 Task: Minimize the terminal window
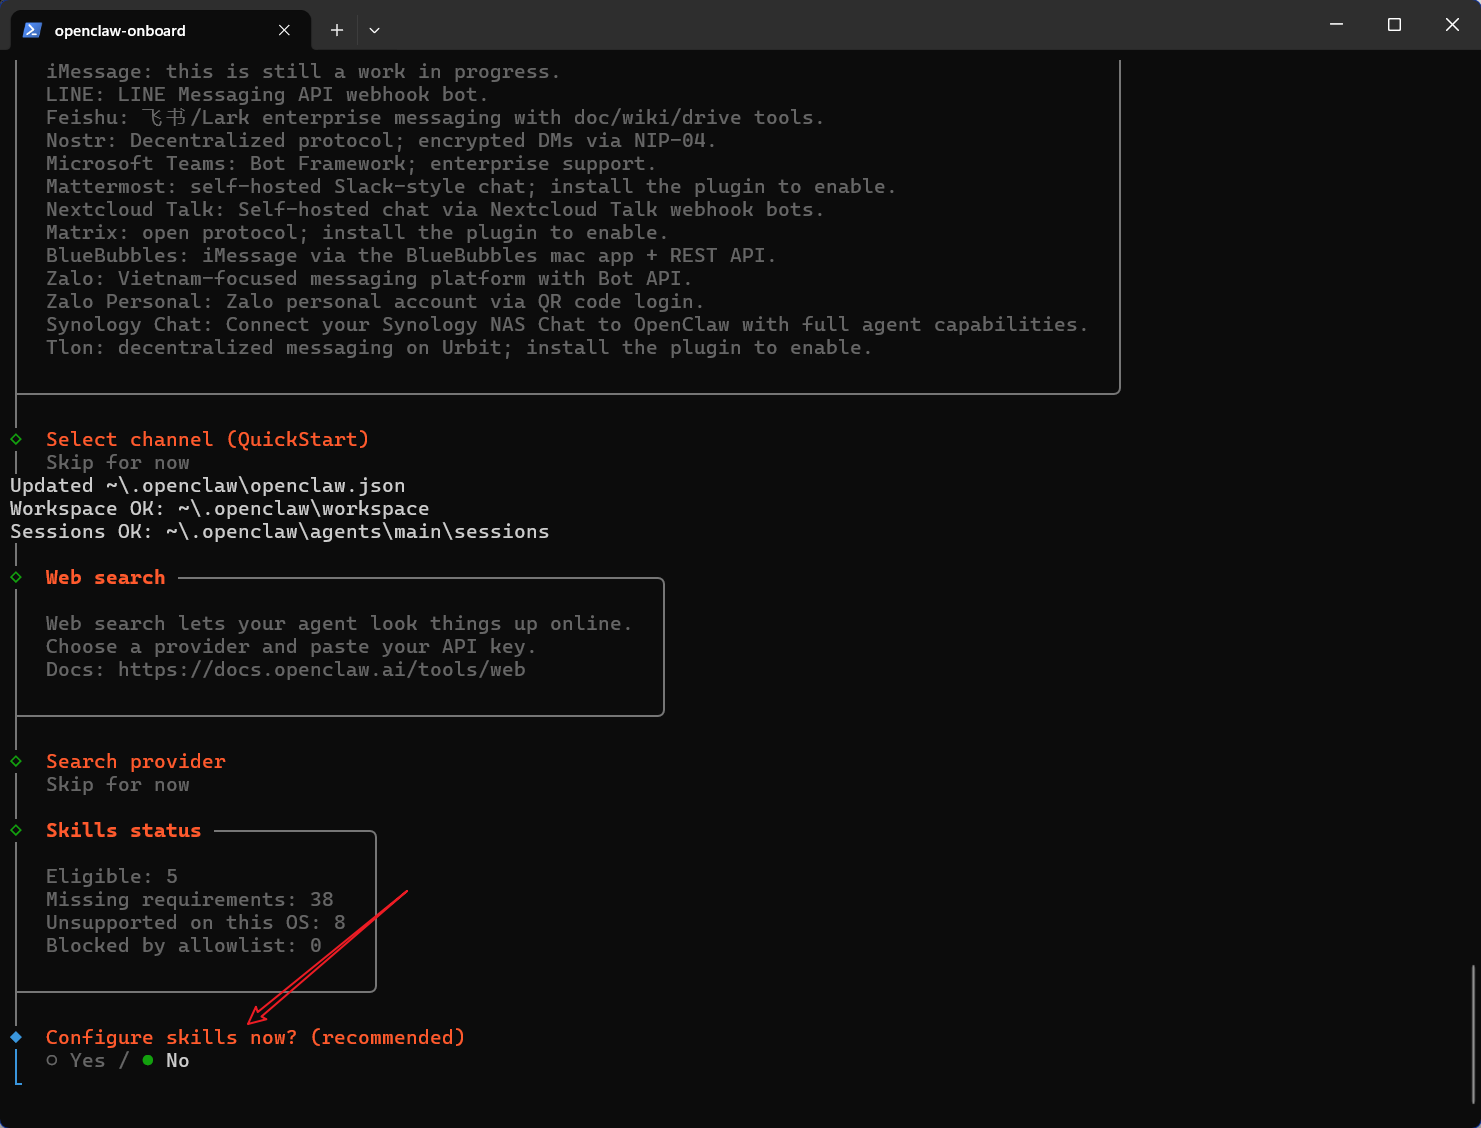1336,24
